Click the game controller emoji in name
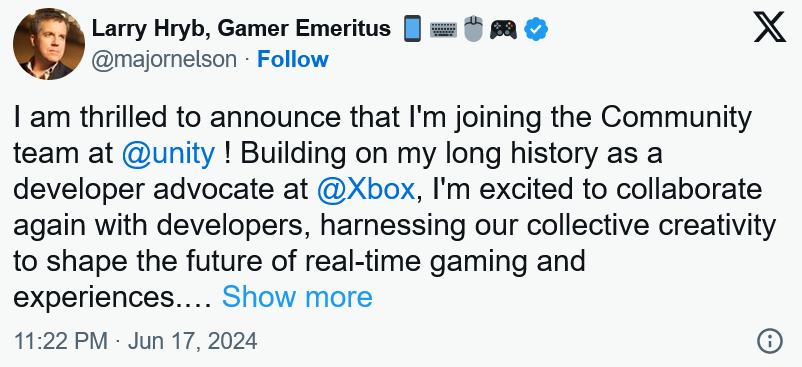This screenshot has width=802, height=367. [x=503, y=30]
